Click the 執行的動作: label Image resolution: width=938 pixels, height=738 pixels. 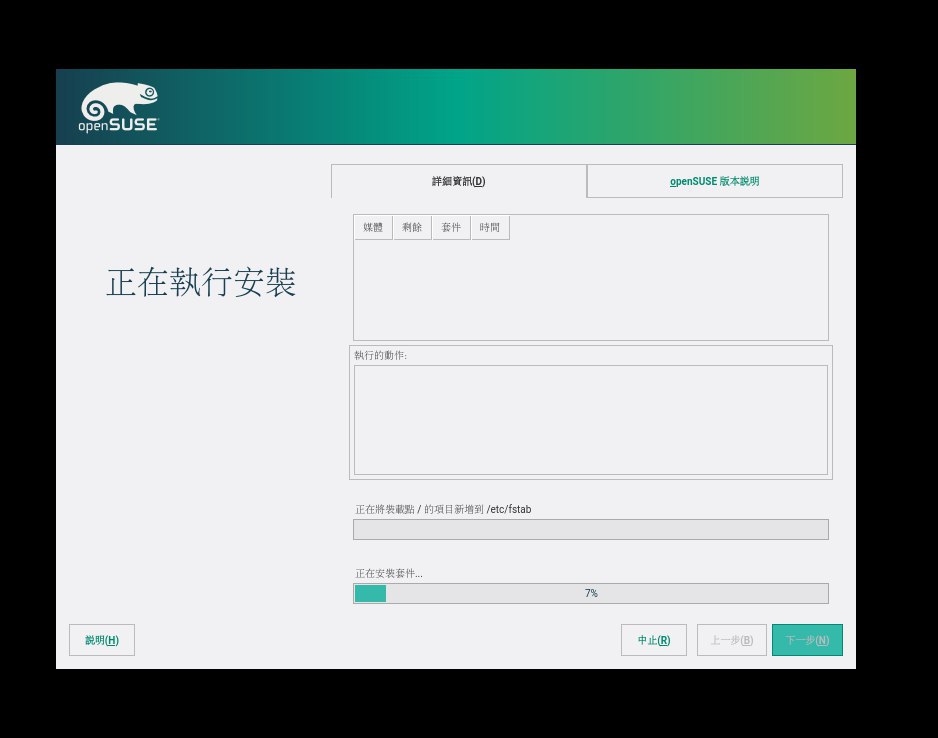380,355
